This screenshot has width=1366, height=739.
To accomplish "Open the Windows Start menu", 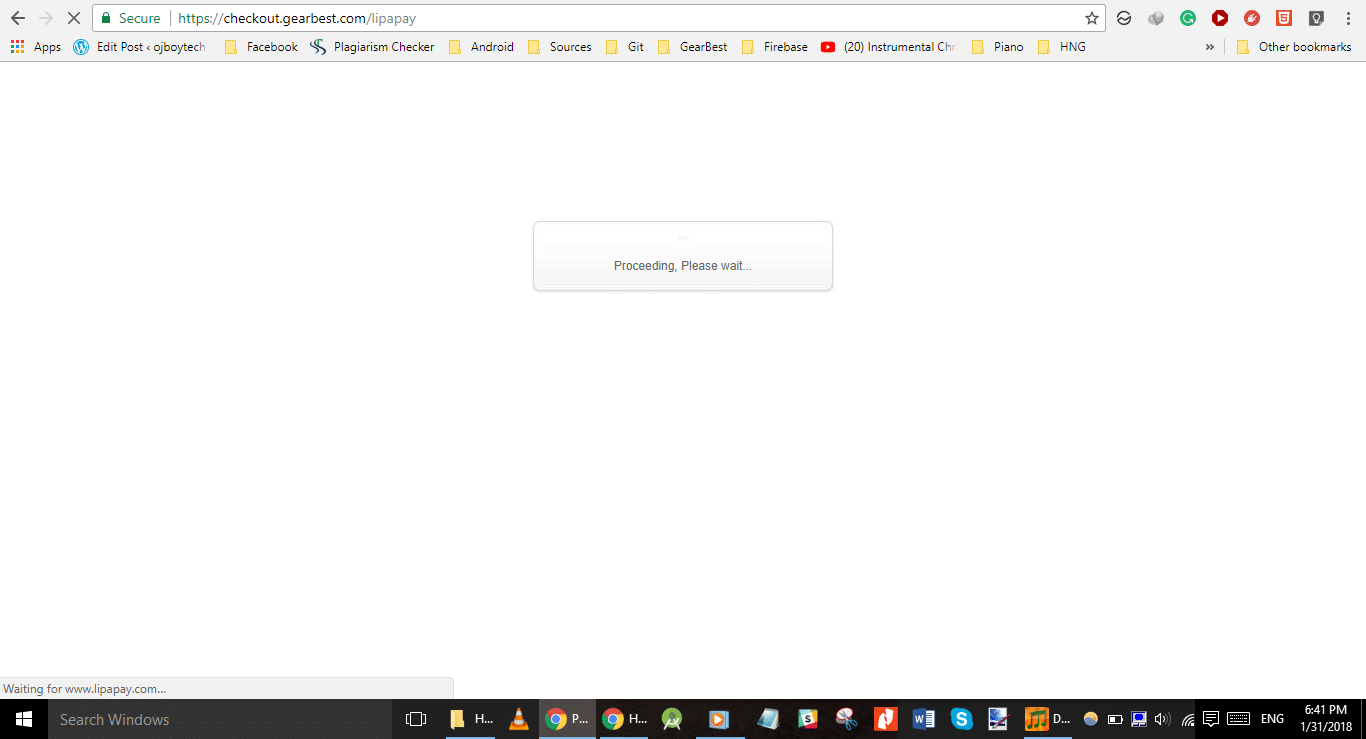I will click(24, 719).
